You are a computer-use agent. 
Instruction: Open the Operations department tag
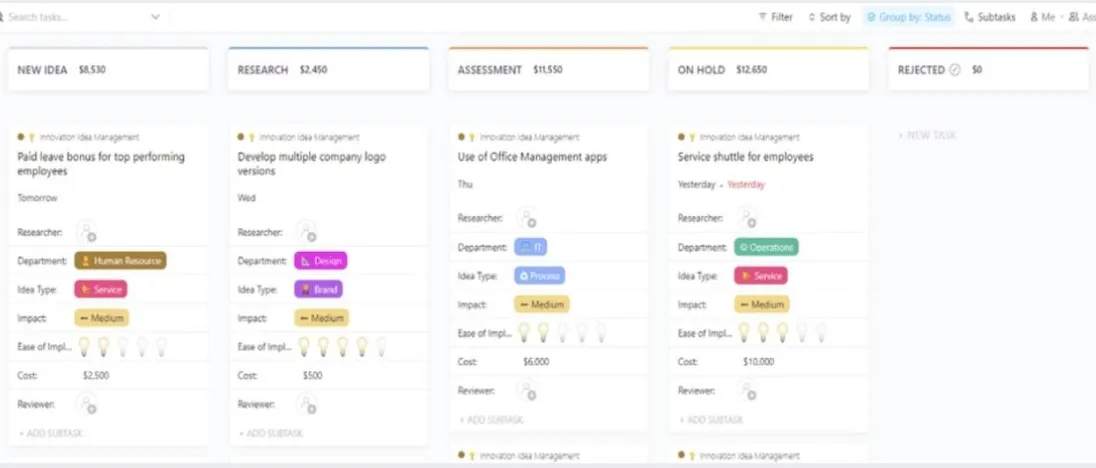(x=766, y=247)
